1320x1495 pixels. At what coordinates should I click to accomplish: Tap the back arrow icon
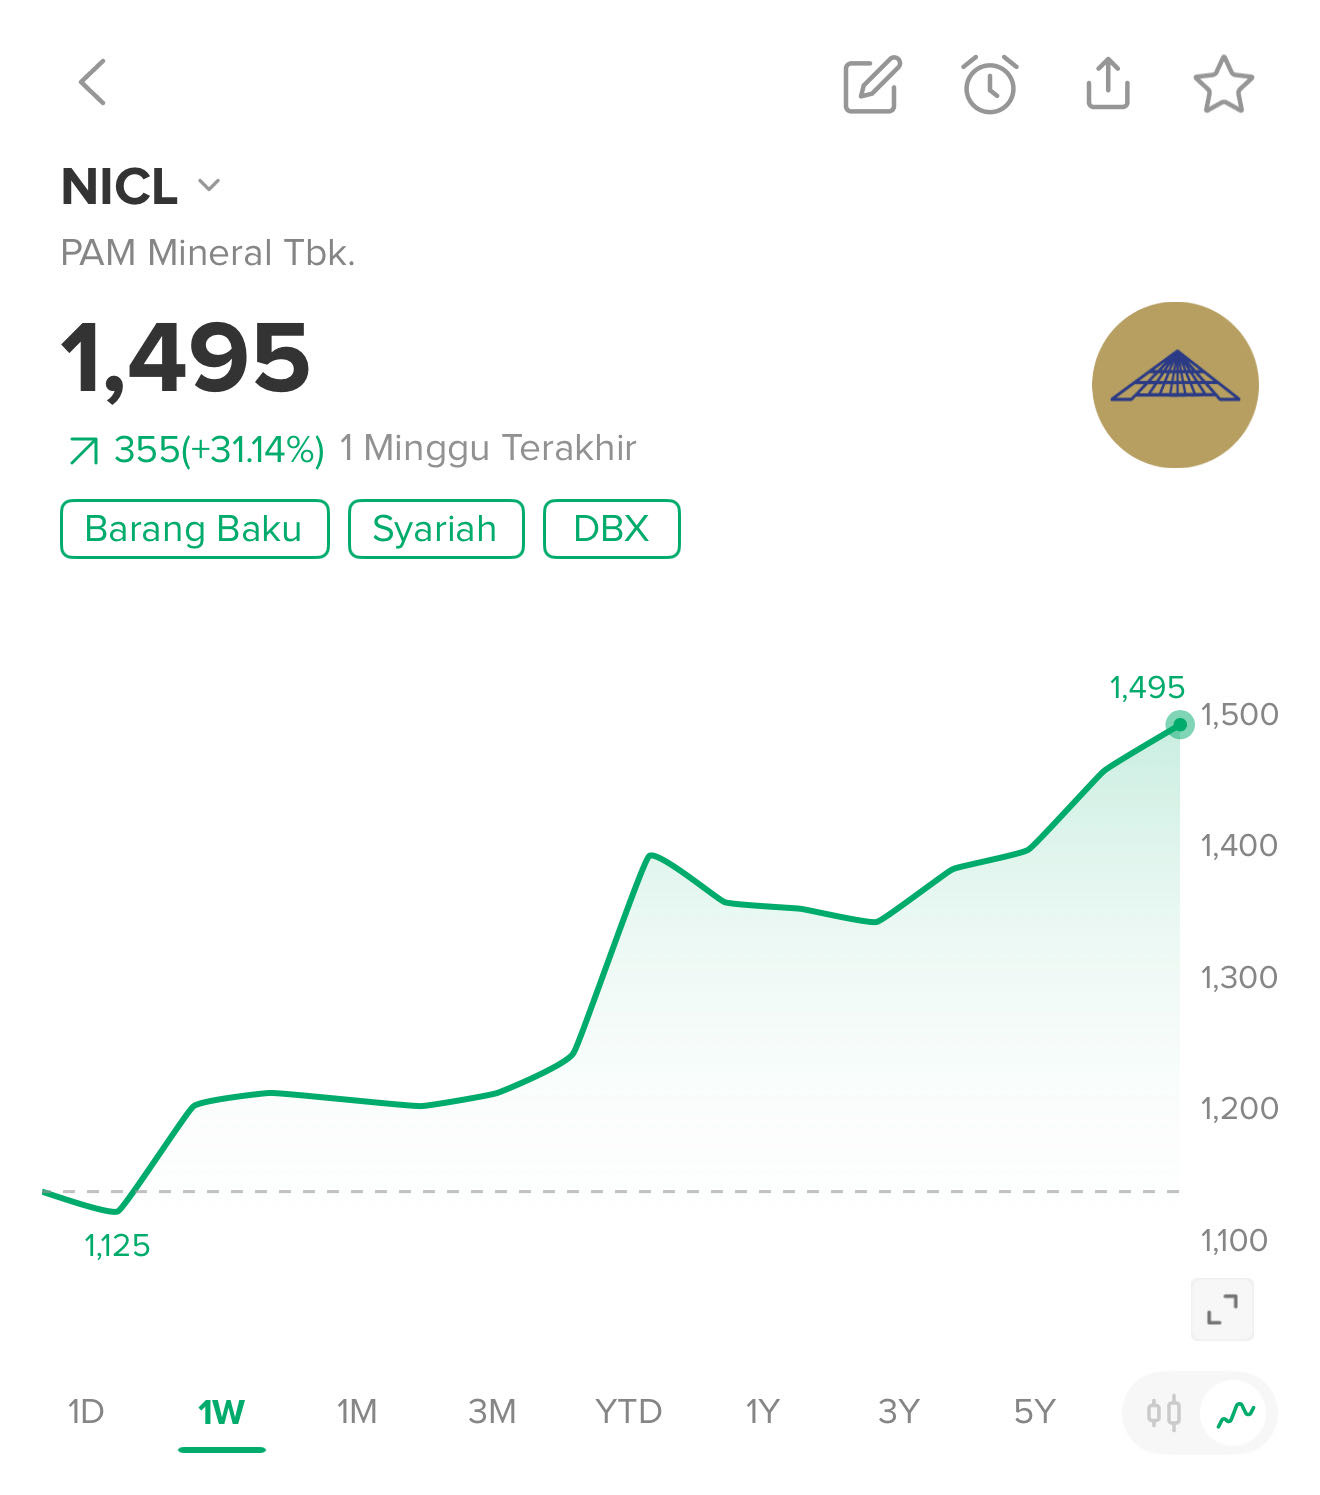(x=92, y=82)
